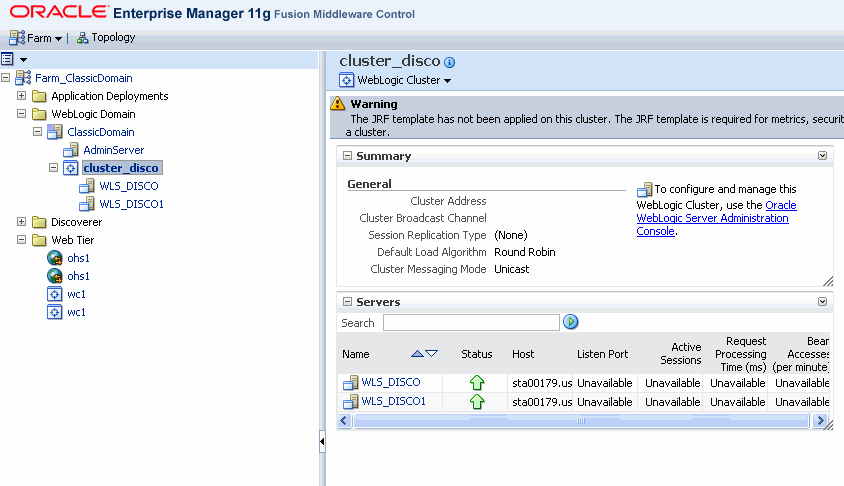Collapse the Summary section
Viewport: 844px width, 486px height.
[x=347, y=156]
